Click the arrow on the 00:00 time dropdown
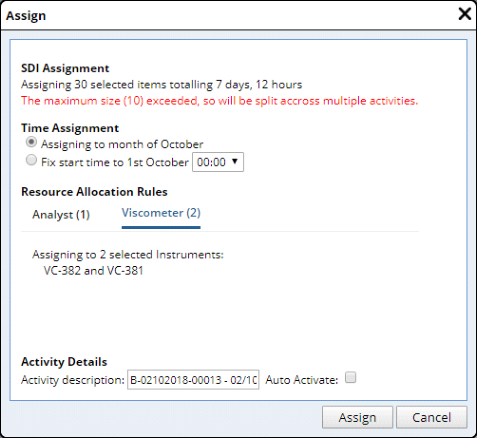 (235, 162)
